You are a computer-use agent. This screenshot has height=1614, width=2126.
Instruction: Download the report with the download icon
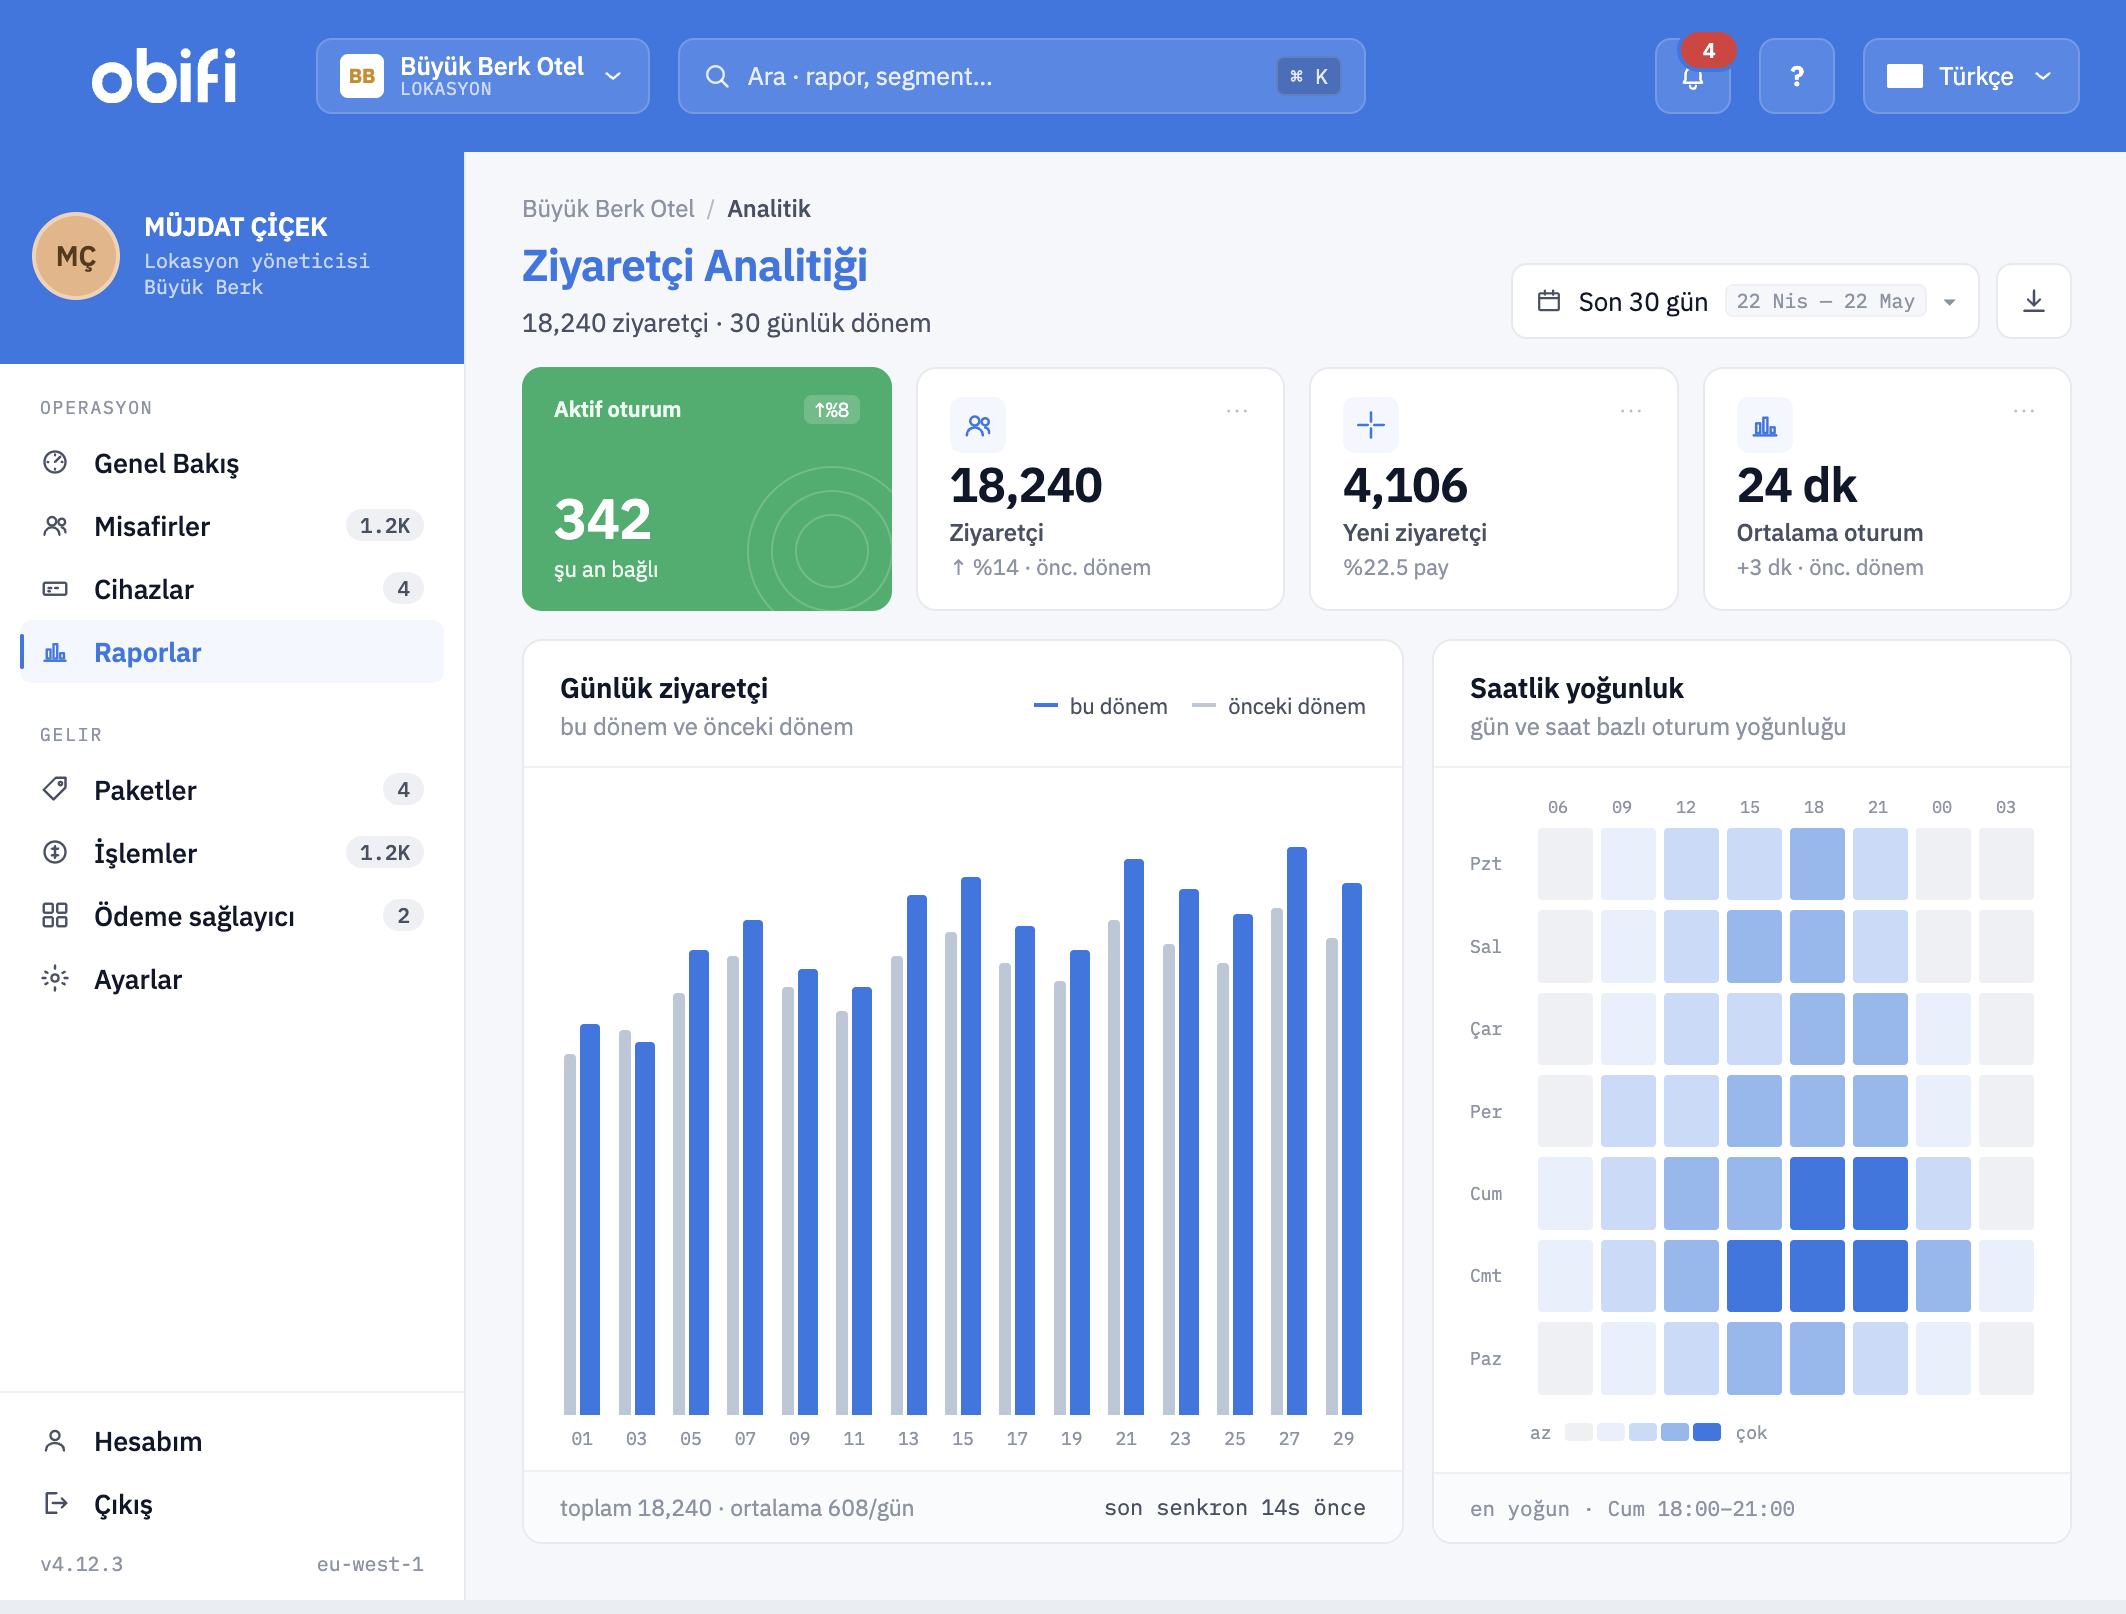[x=2033, y=301]
